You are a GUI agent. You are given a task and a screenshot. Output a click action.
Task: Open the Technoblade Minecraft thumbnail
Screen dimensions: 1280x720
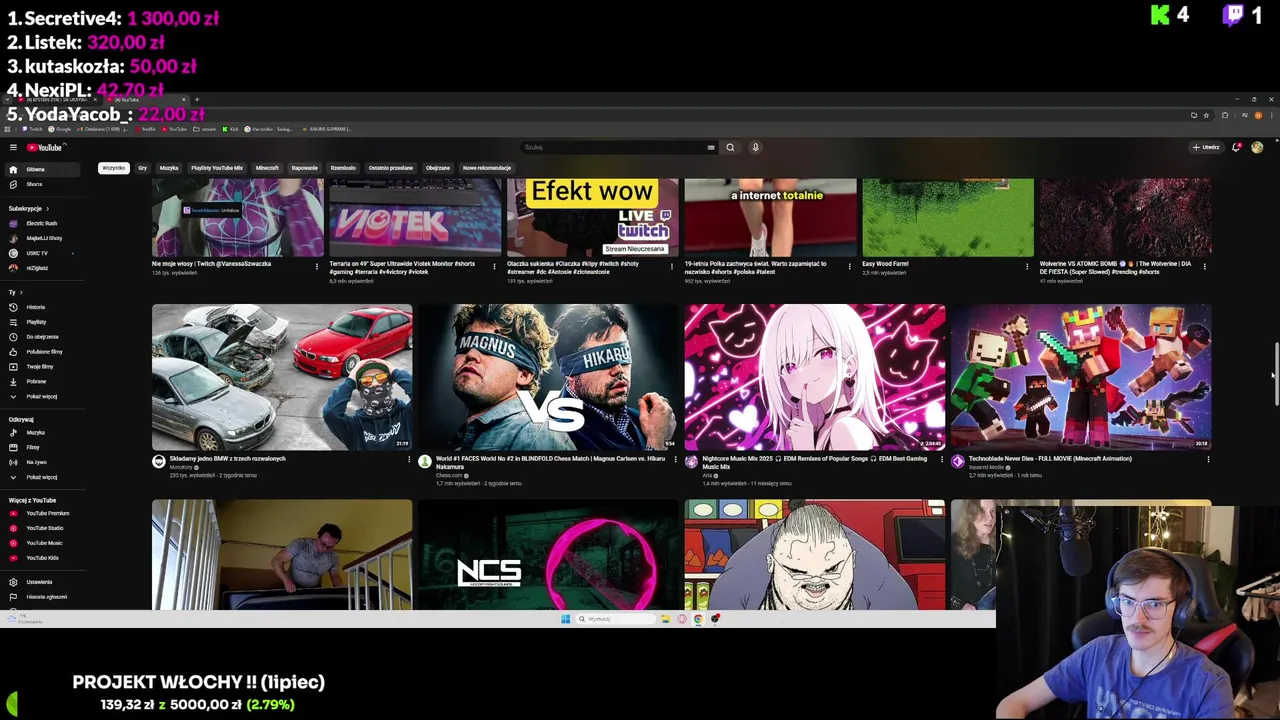click(x=1081, y=377)
